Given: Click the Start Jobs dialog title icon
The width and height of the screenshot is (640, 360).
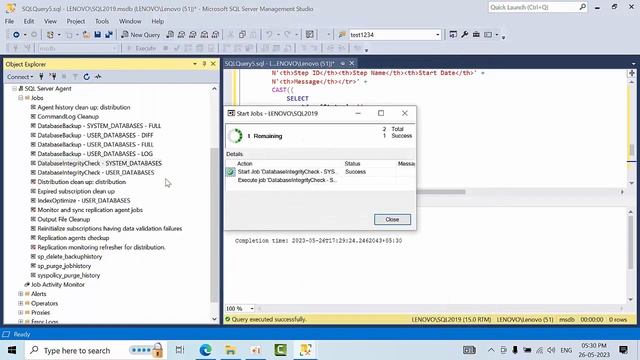Looking at the screenshot, I should click(231, 113).
